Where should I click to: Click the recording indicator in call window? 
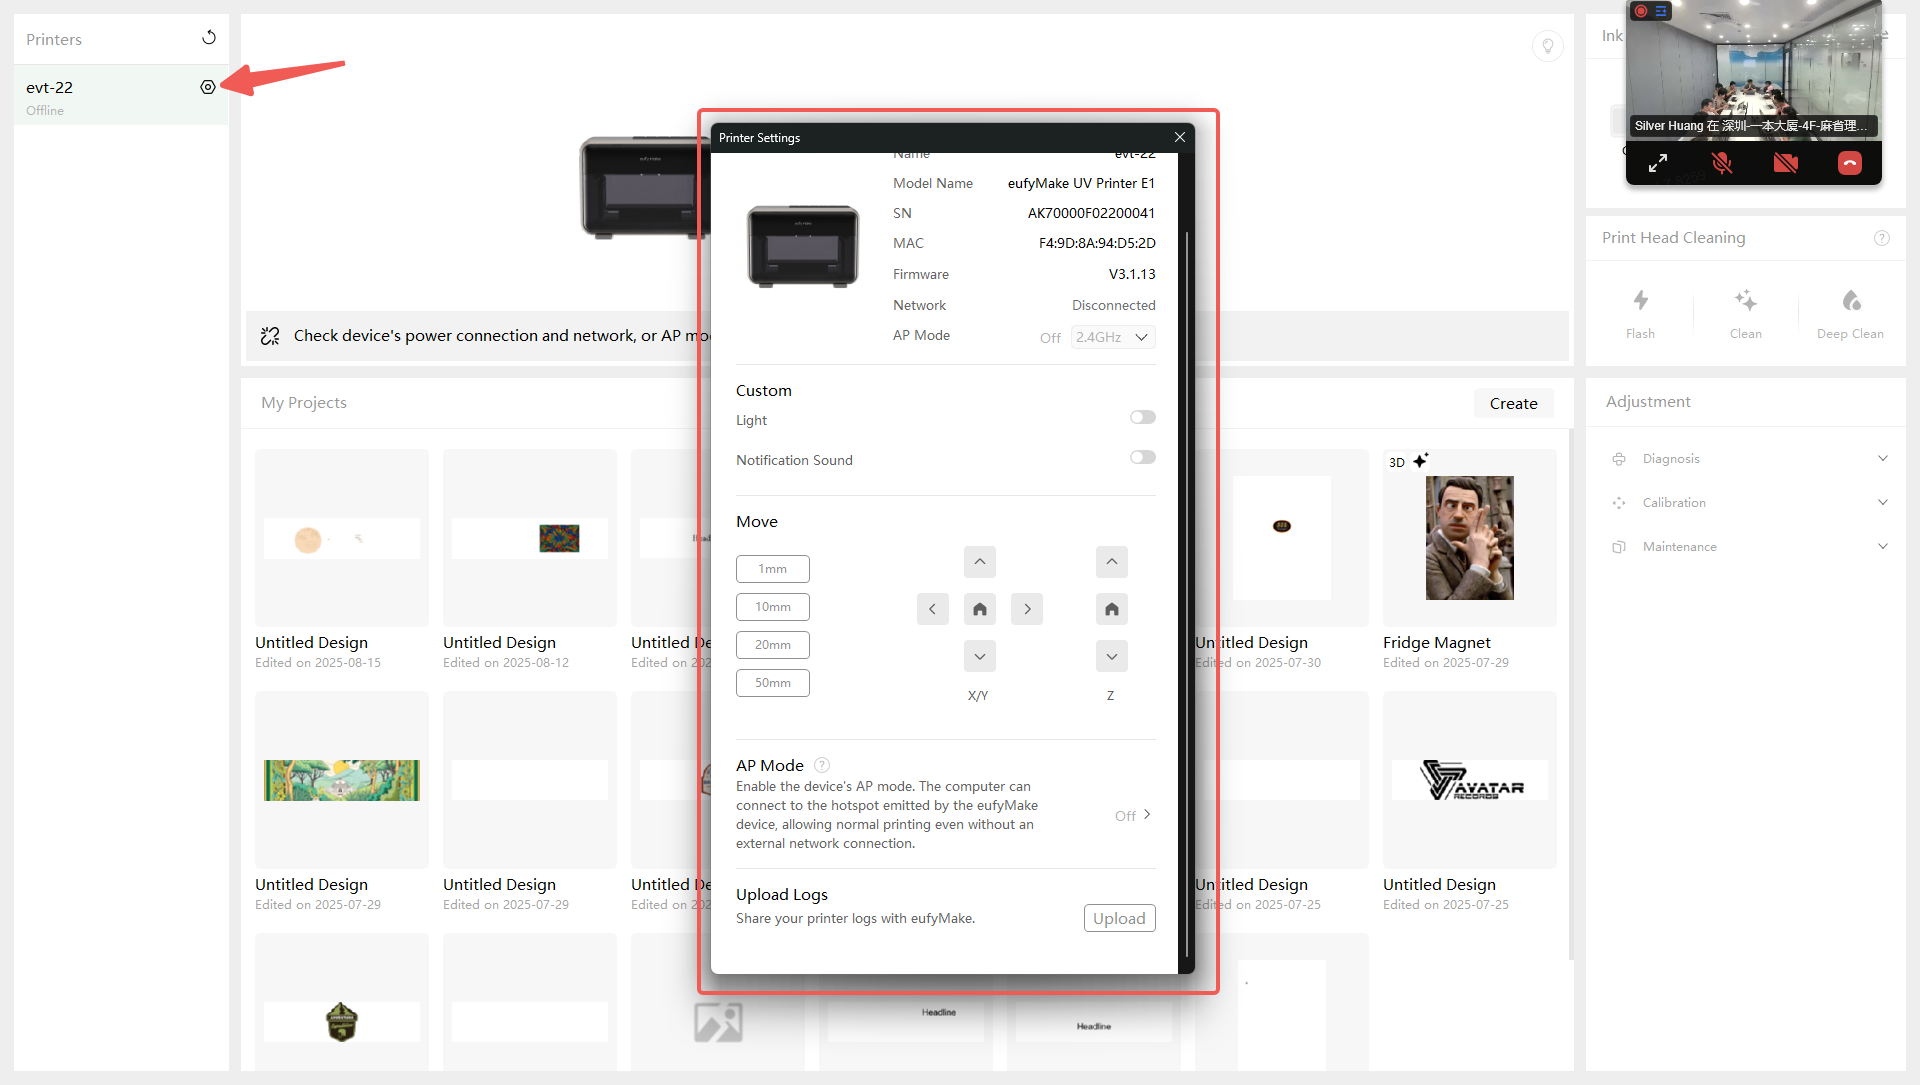(x=1641, y=11)
